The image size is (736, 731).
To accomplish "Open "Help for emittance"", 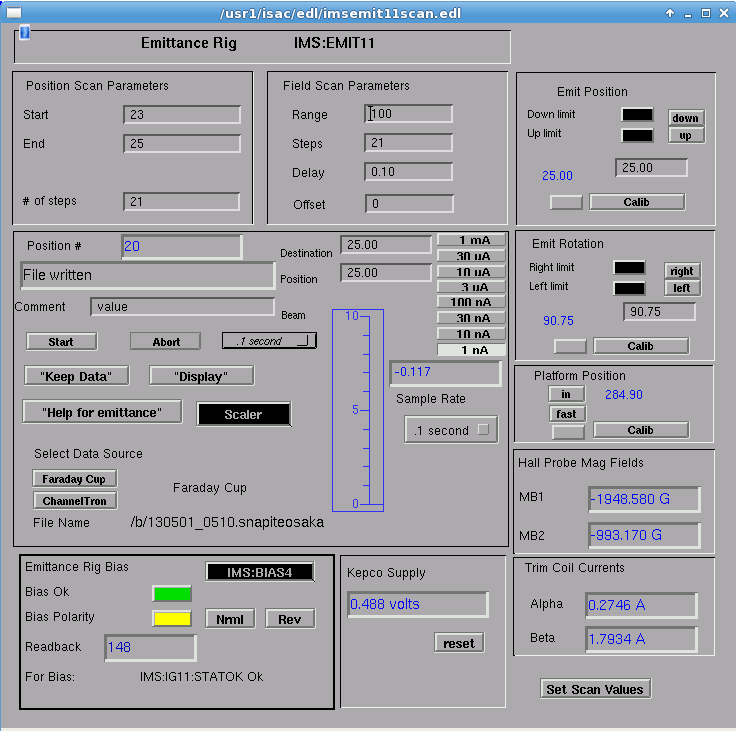I will [x=102, y=412].
